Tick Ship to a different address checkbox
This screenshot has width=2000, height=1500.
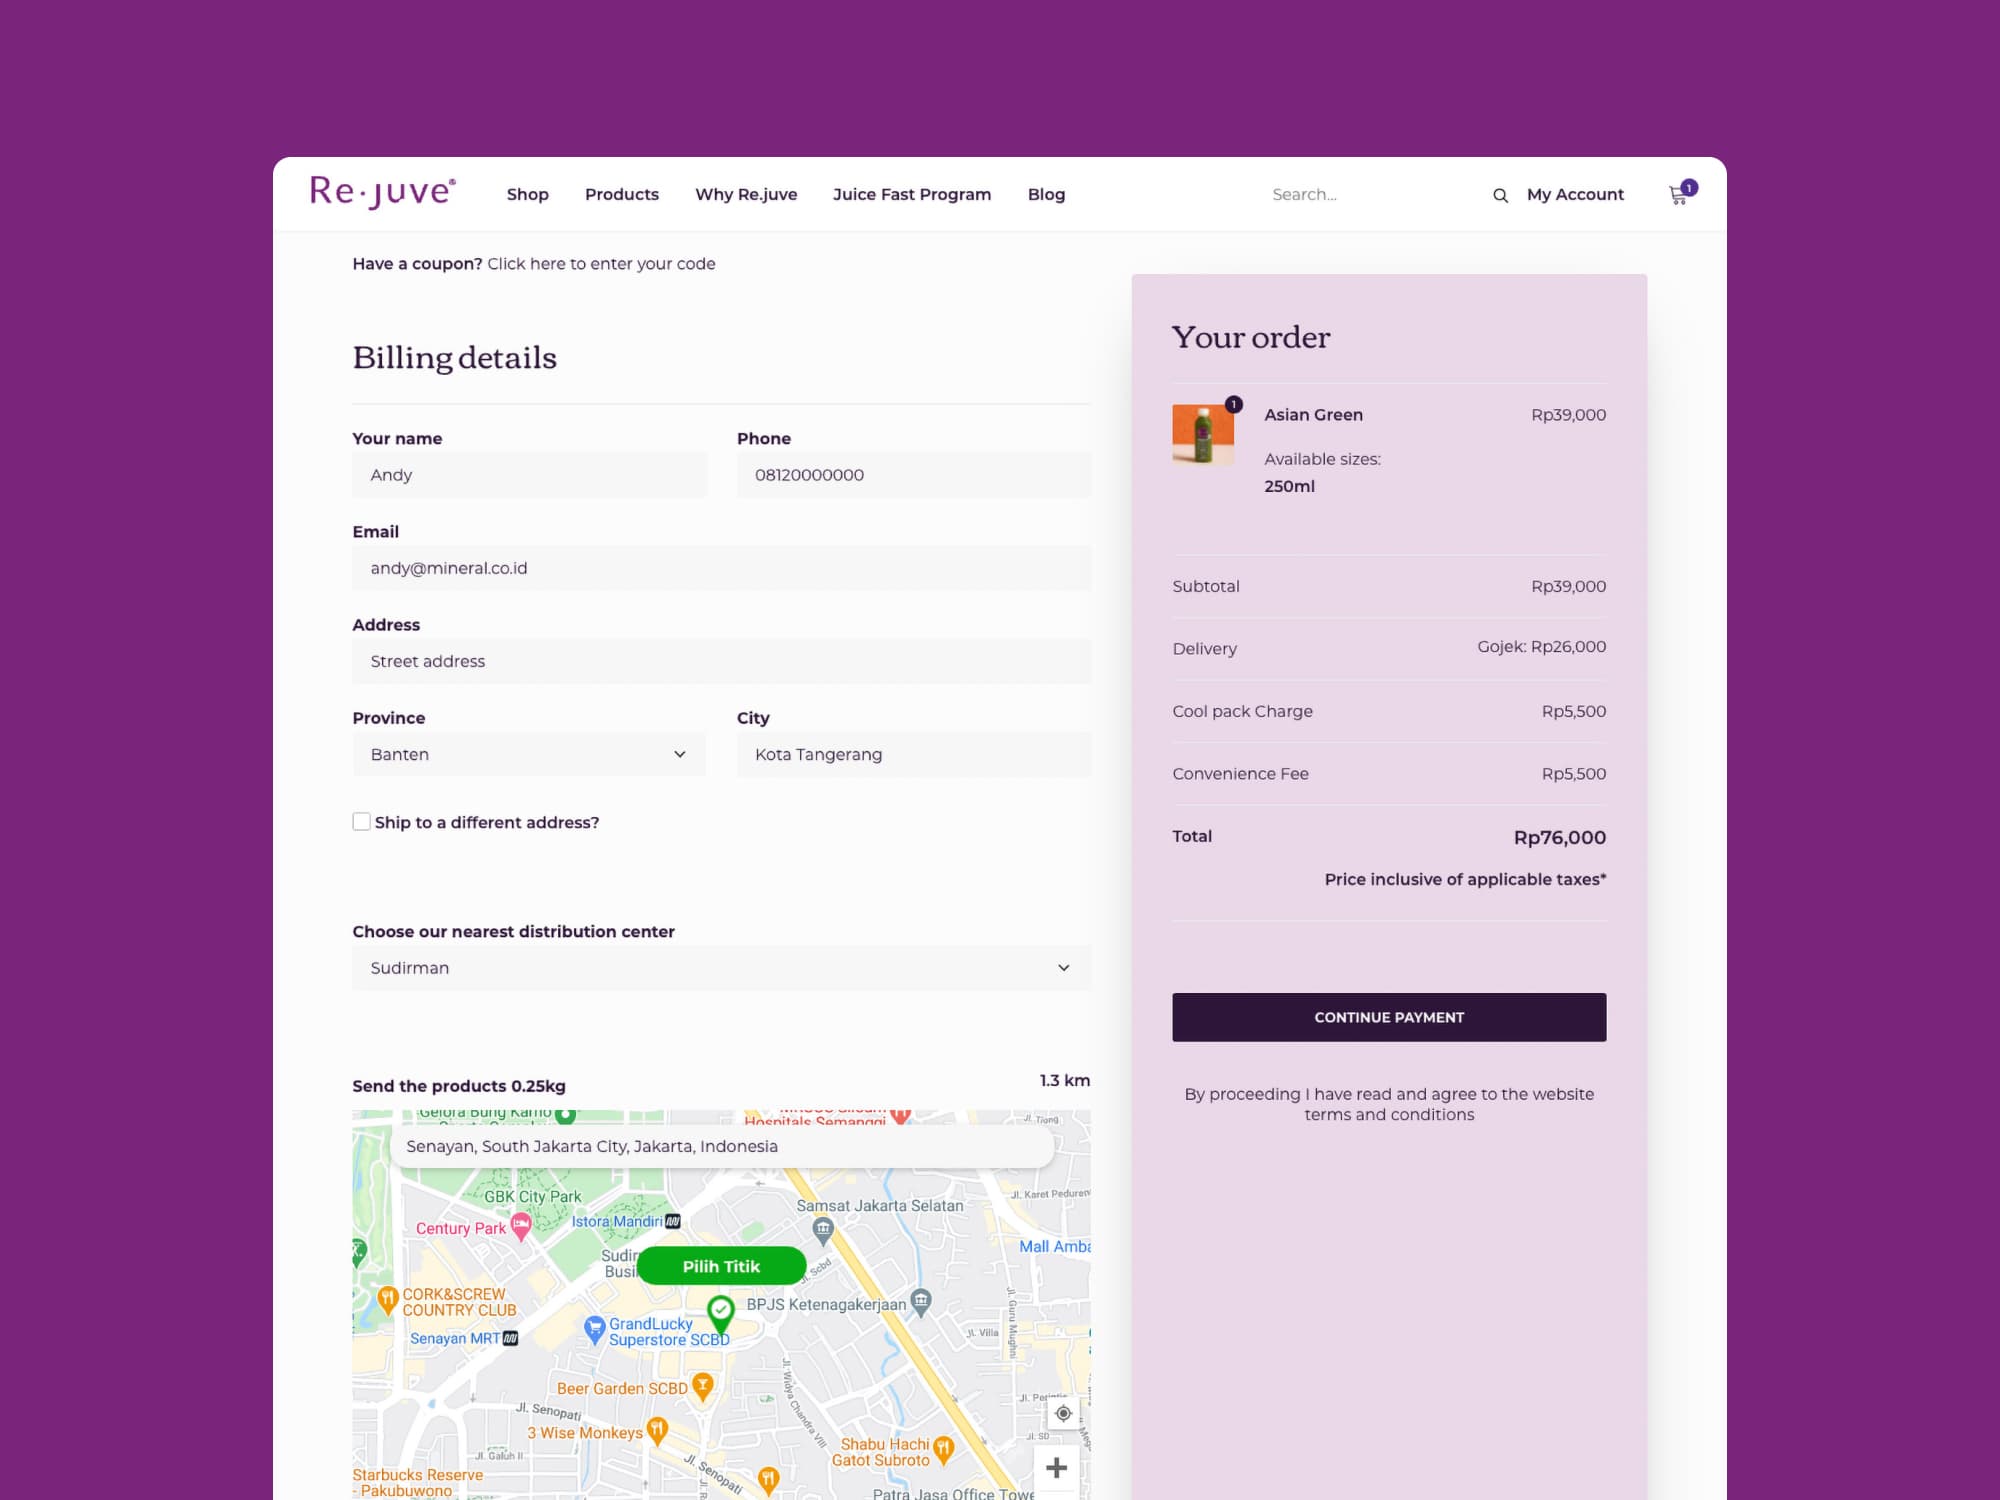click(361, 821)
